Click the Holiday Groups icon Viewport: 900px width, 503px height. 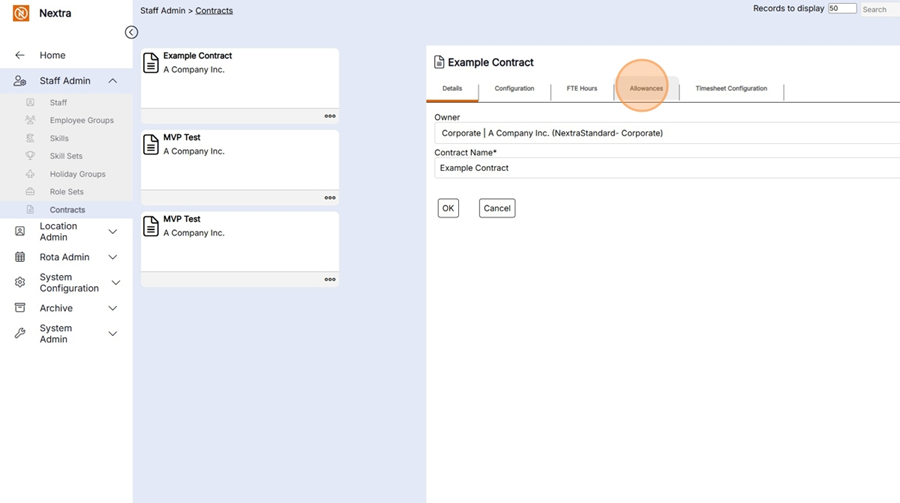tap(30, 173)
